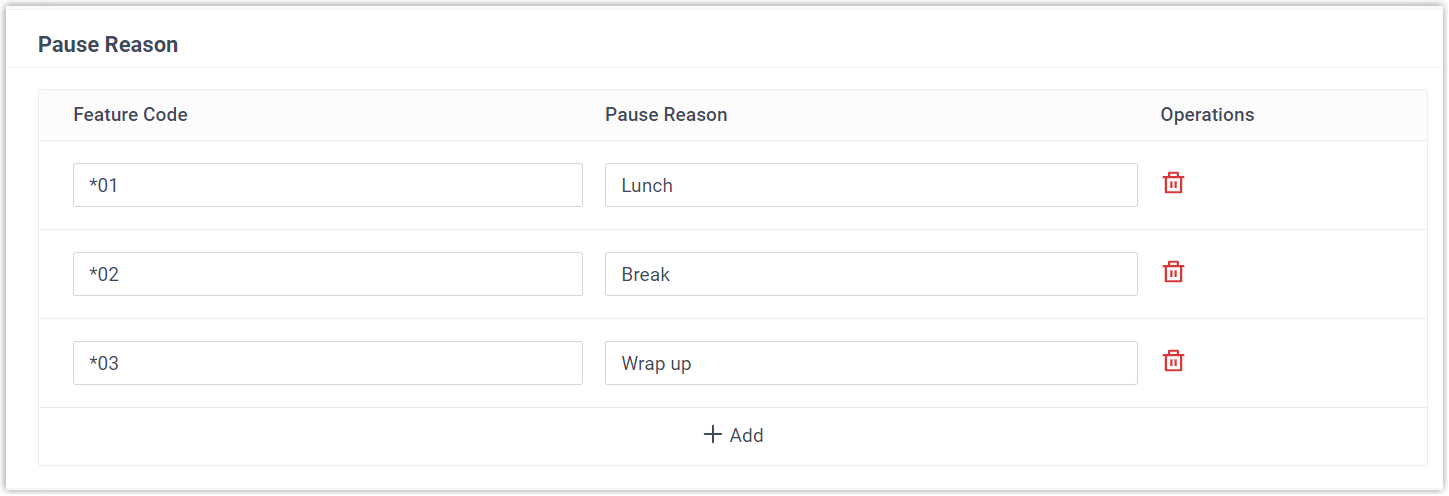The image size is (1449, 496).
Task: Click the Operations column header
Action: point(1207,114)
